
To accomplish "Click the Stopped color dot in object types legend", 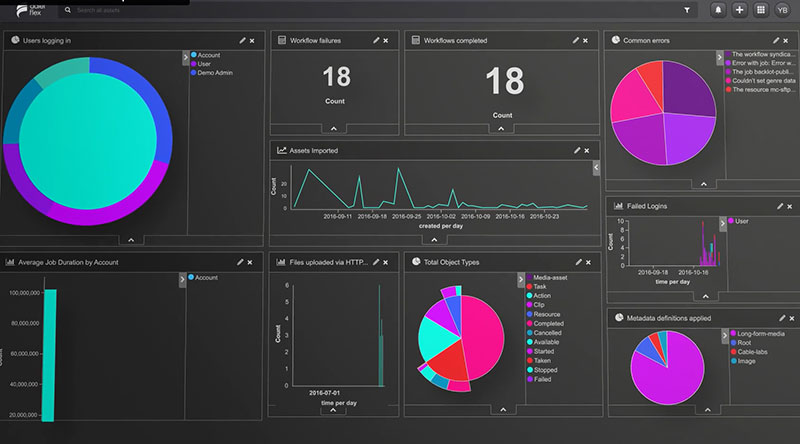I will 530,370.
